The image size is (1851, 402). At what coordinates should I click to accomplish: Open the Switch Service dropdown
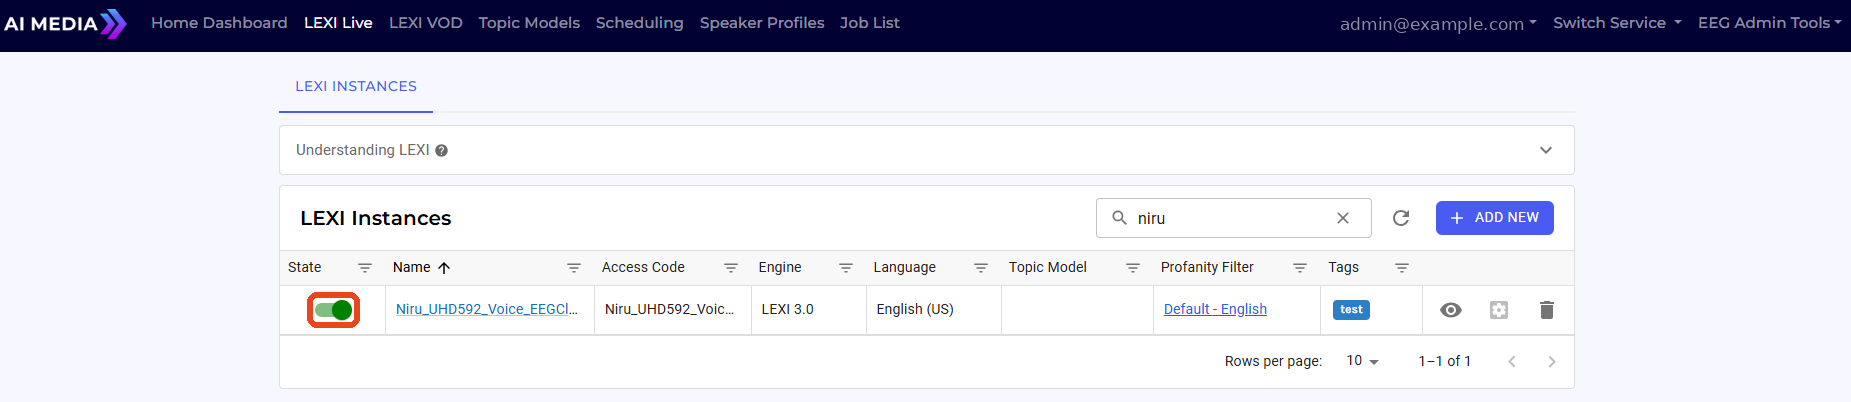(x=1617, y=23)
